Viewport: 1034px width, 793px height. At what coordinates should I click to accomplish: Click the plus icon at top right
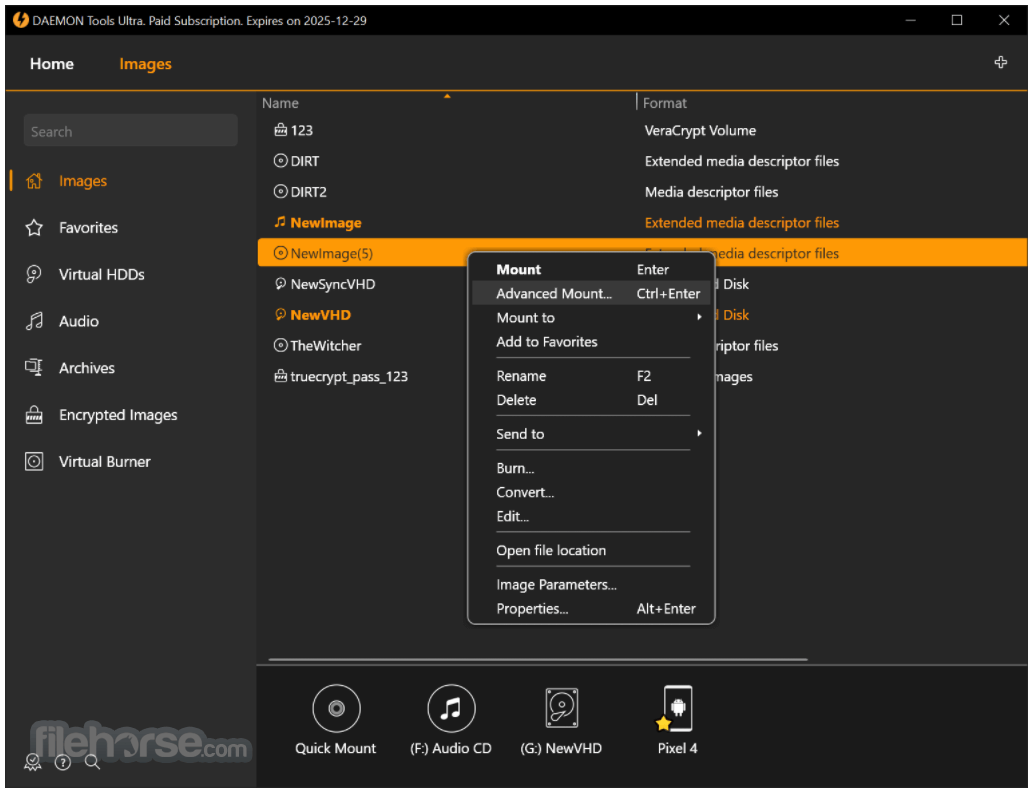1001,62
